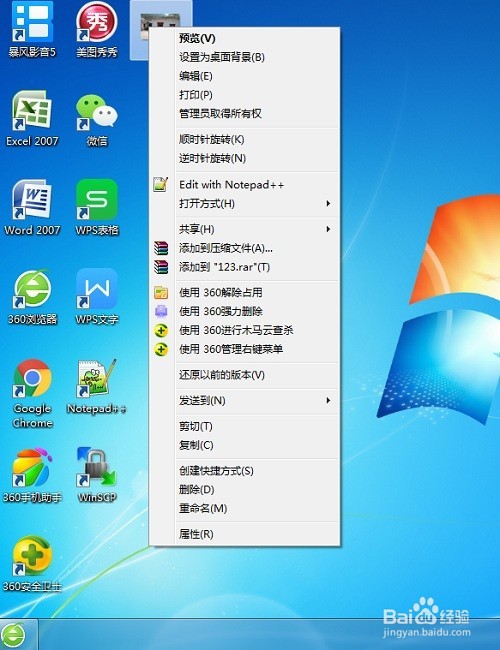Launch WPS表格 shortcut
500x650 pixels.
[x=97, y=207]
